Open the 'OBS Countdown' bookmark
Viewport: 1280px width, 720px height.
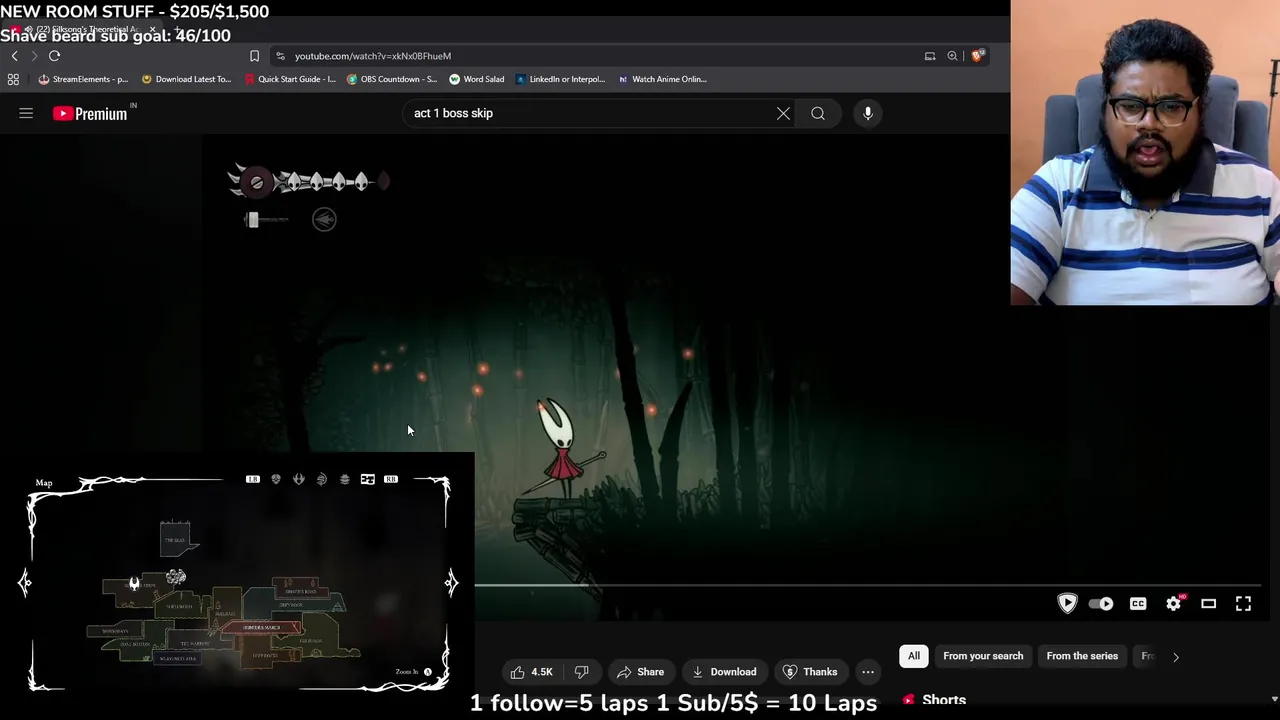[392, 79]
